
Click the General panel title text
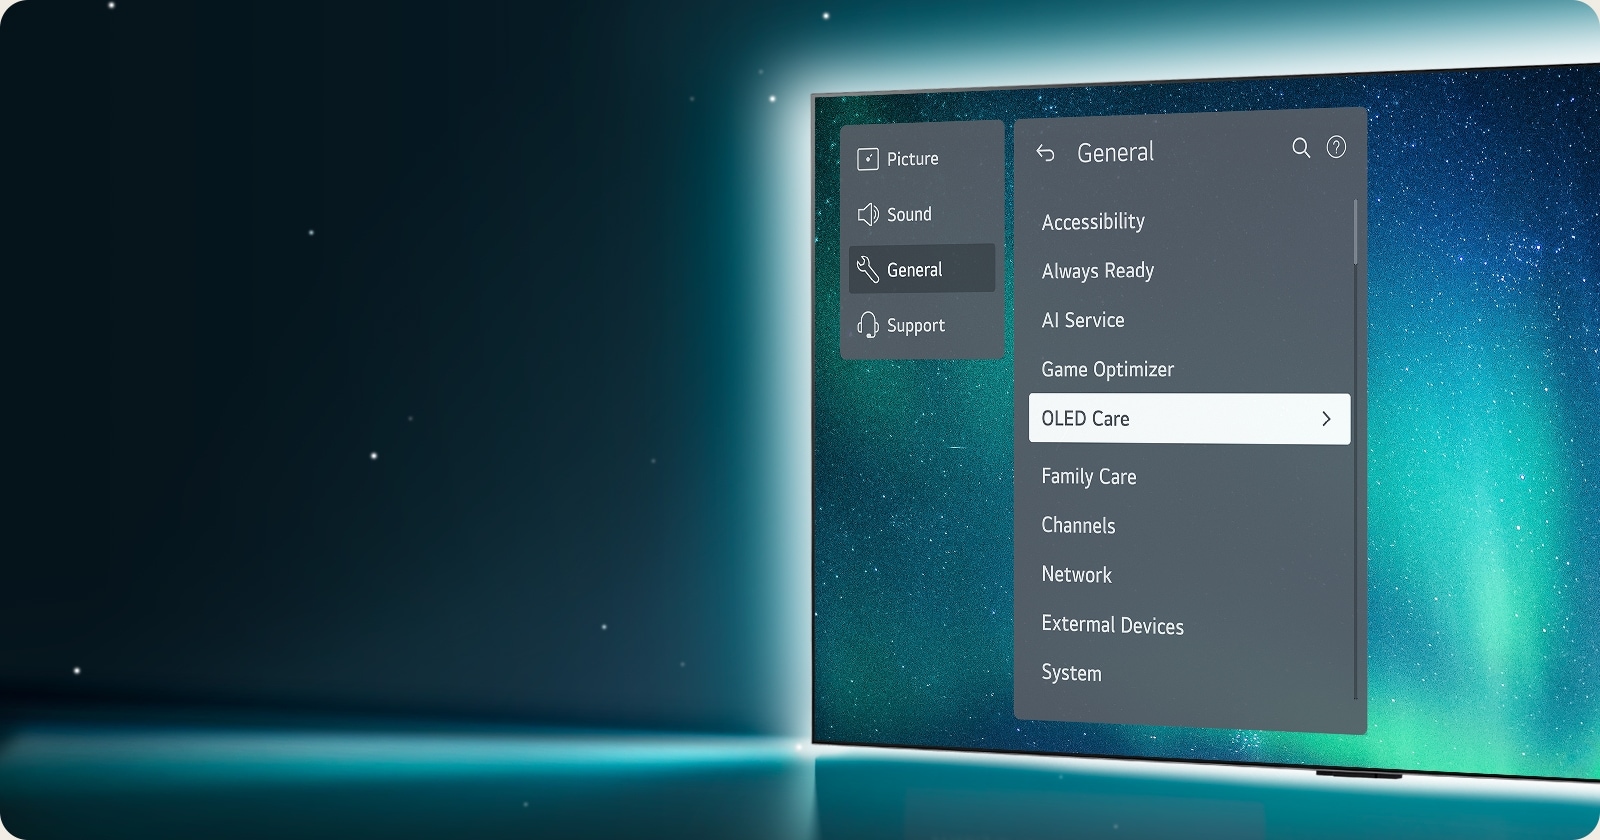(x=1115, y=153)
